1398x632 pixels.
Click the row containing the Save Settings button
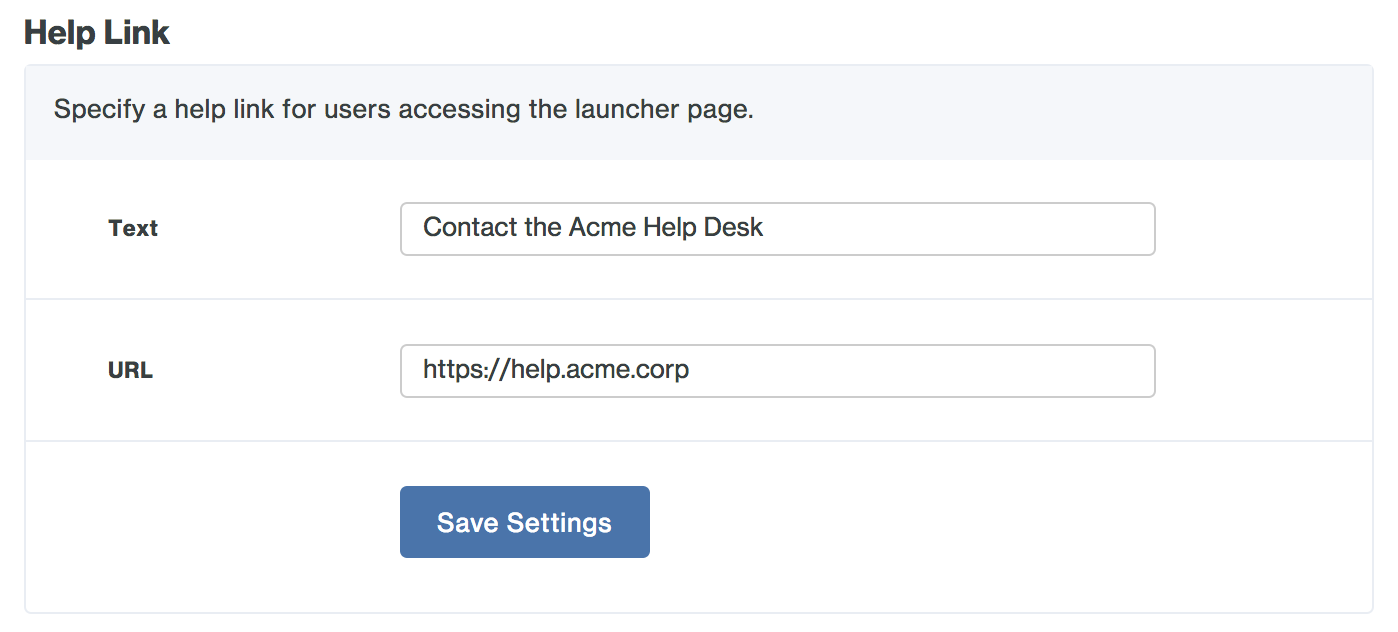(900, 521)
